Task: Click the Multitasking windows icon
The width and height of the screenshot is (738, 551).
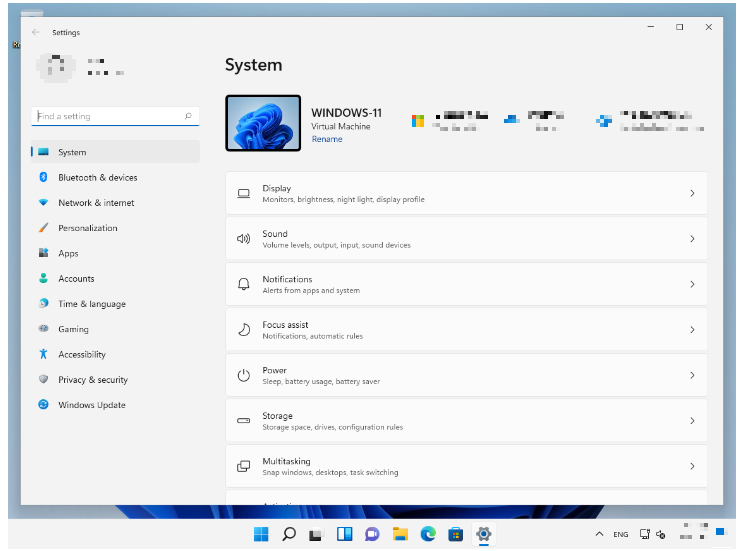Action: (x=243, y=466)
